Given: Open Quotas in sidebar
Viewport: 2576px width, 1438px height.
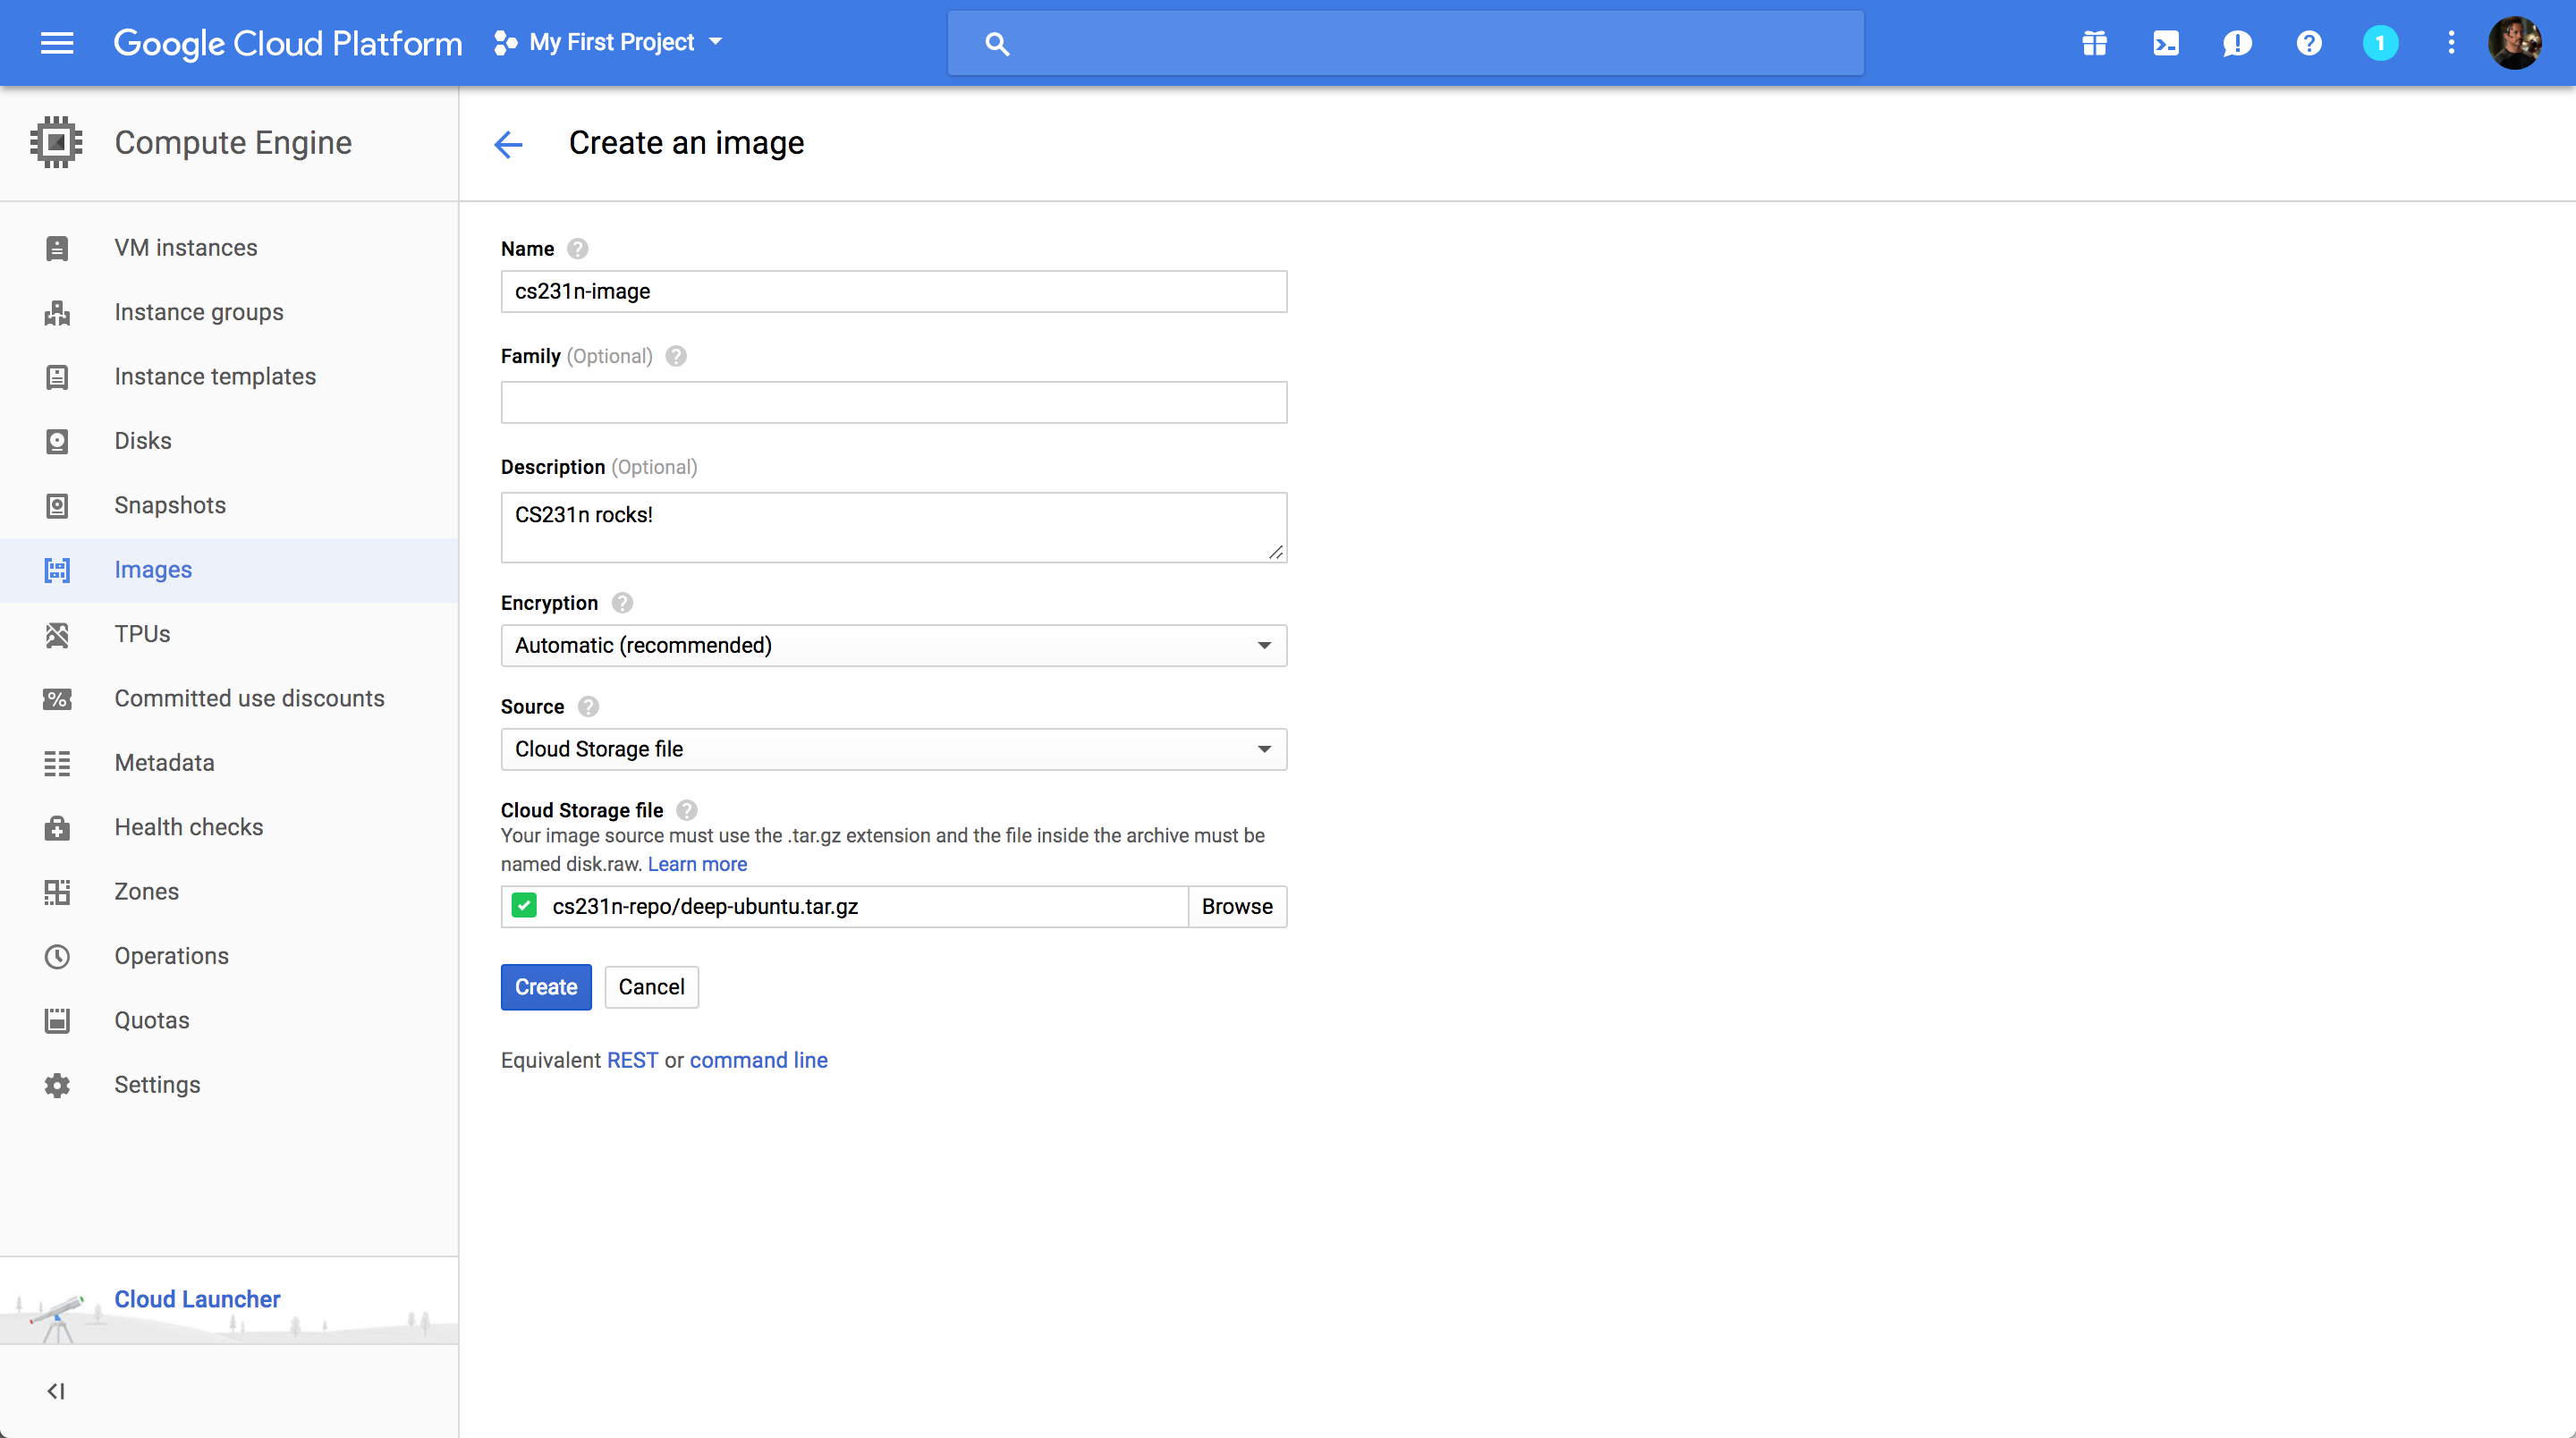Looking at the screenshot, I should click(230, 1021).
